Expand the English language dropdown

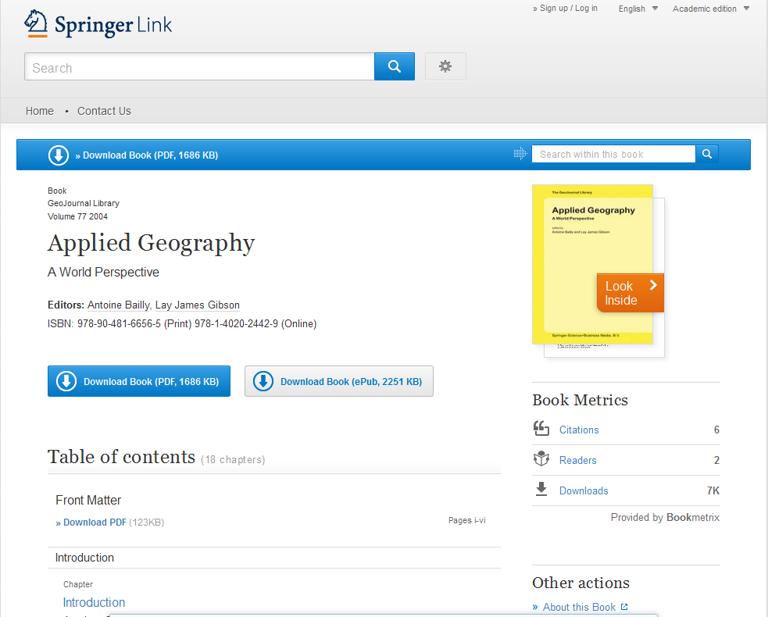tap(638, 9)
